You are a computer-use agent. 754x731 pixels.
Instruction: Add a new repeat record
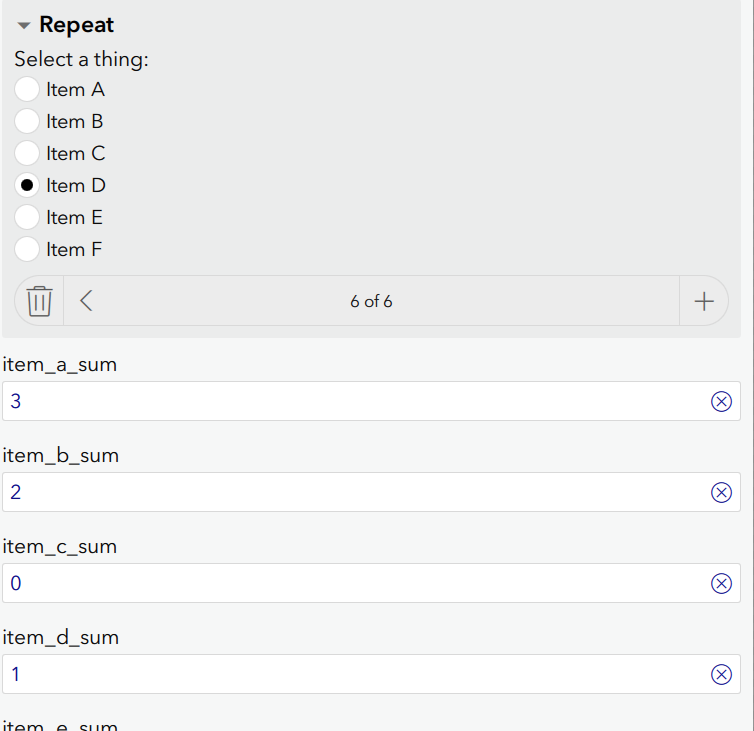[704, 301]
